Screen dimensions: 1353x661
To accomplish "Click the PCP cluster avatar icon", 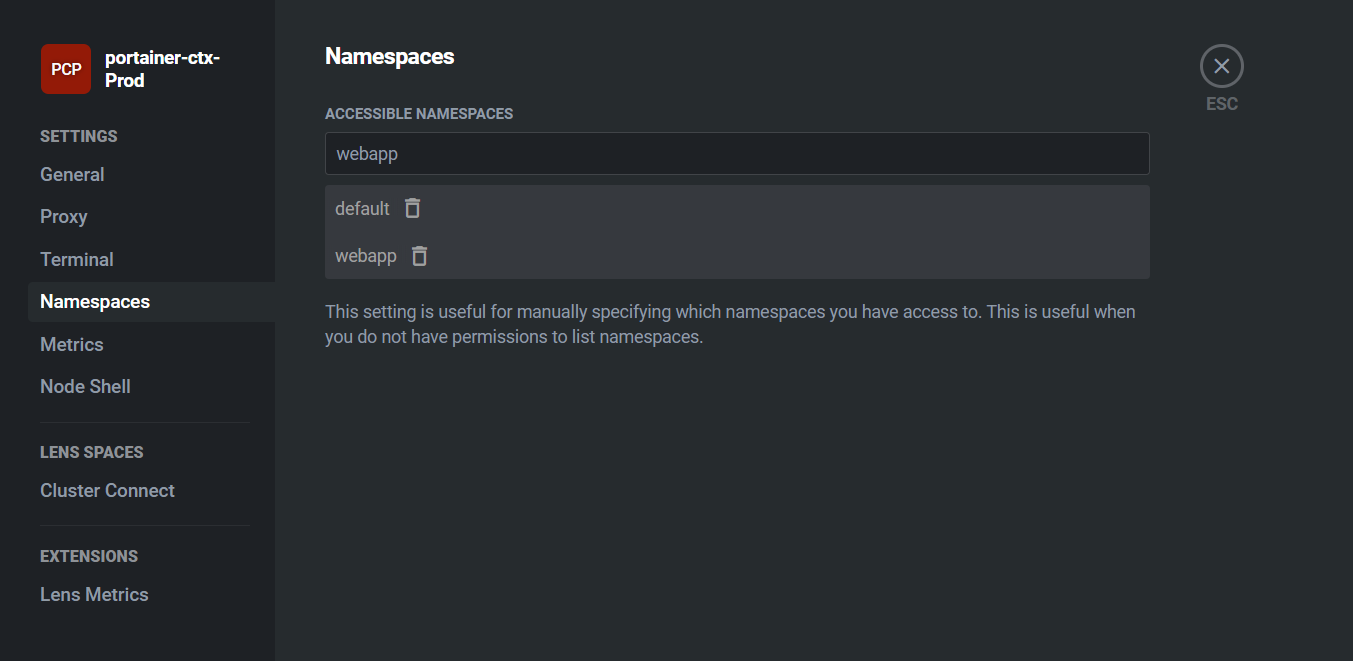I will click(x=66, y=69).
